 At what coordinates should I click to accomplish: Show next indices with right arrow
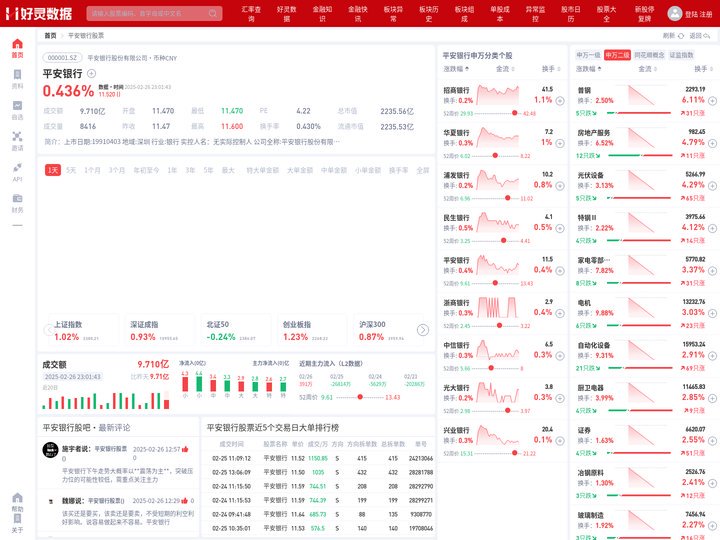[x=423, y=330]
